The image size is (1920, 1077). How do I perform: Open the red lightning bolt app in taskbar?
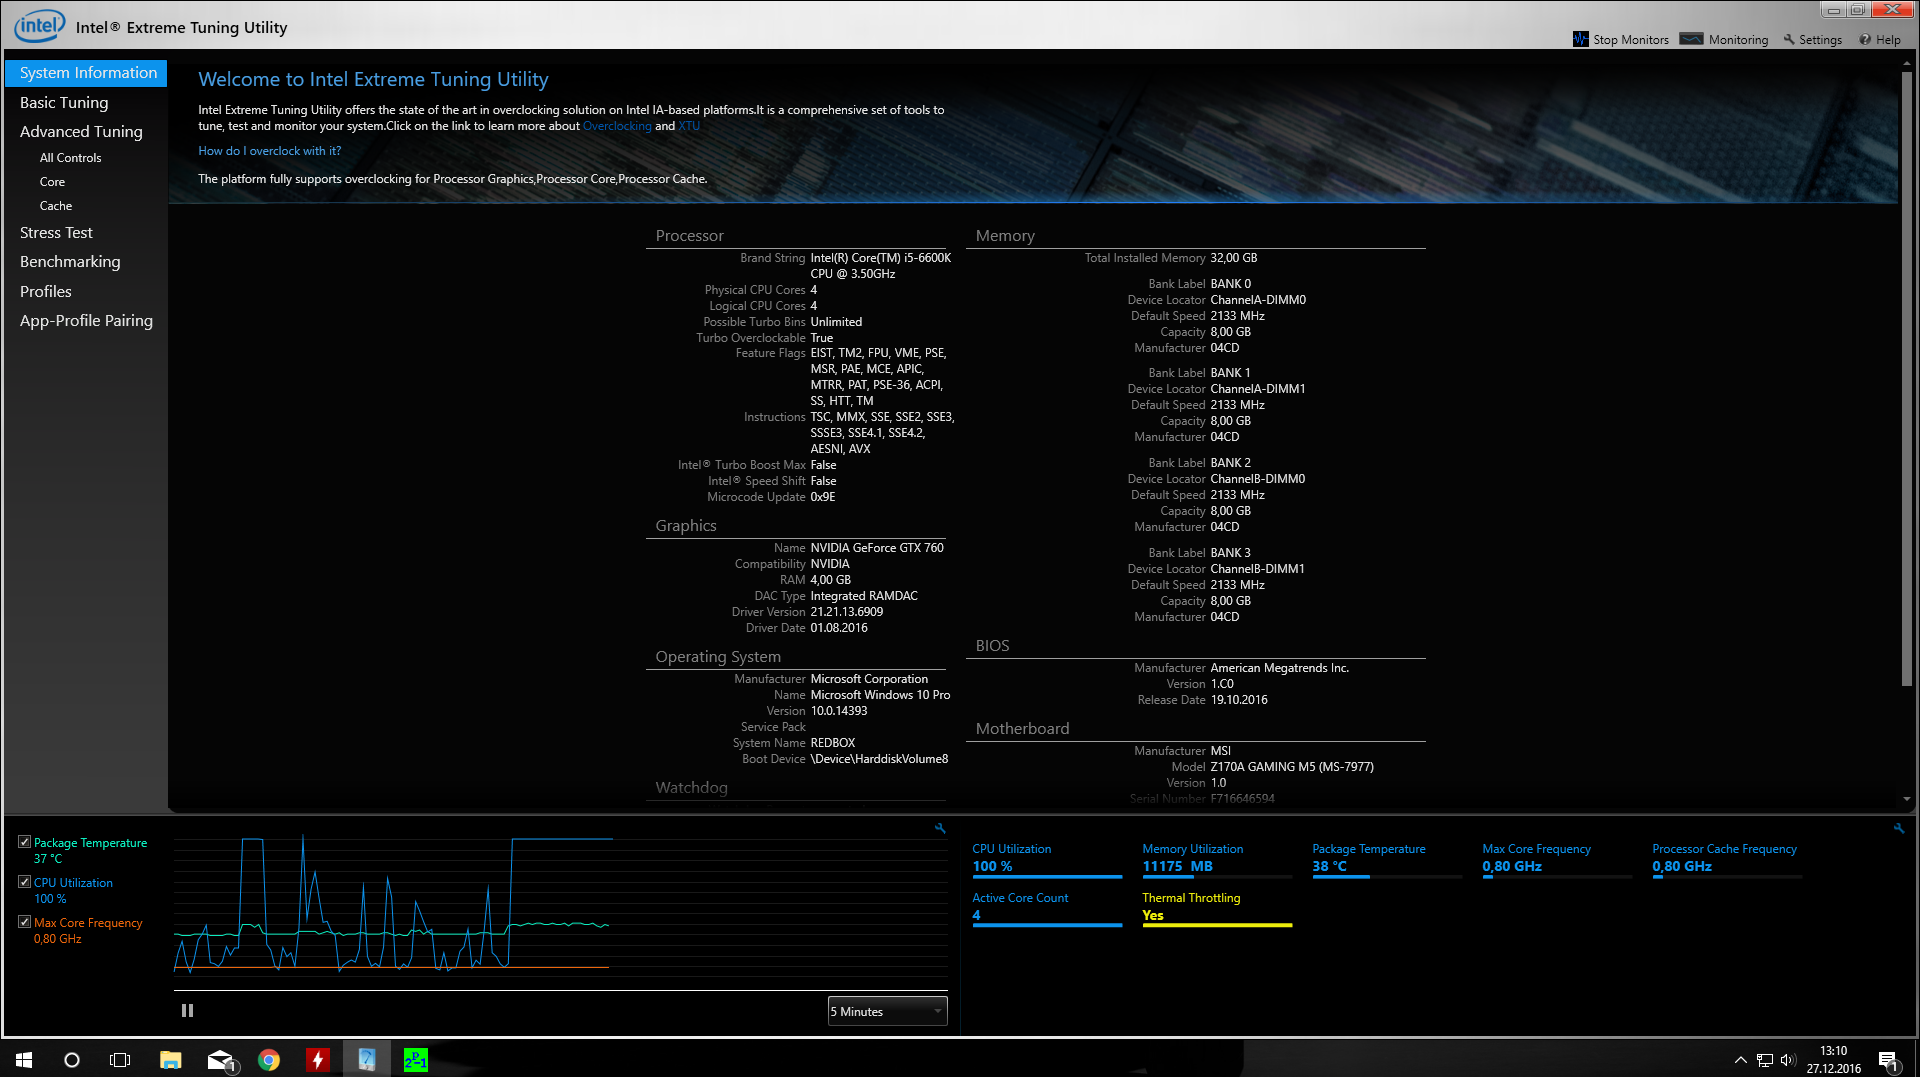(318, 1060)
